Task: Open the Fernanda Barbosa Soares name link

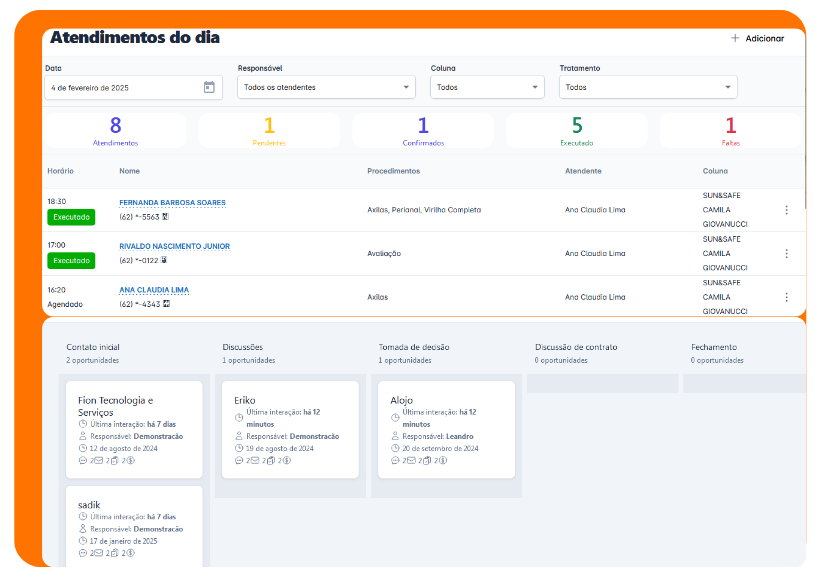Action: pyautogui.click(x=172, y=202)
